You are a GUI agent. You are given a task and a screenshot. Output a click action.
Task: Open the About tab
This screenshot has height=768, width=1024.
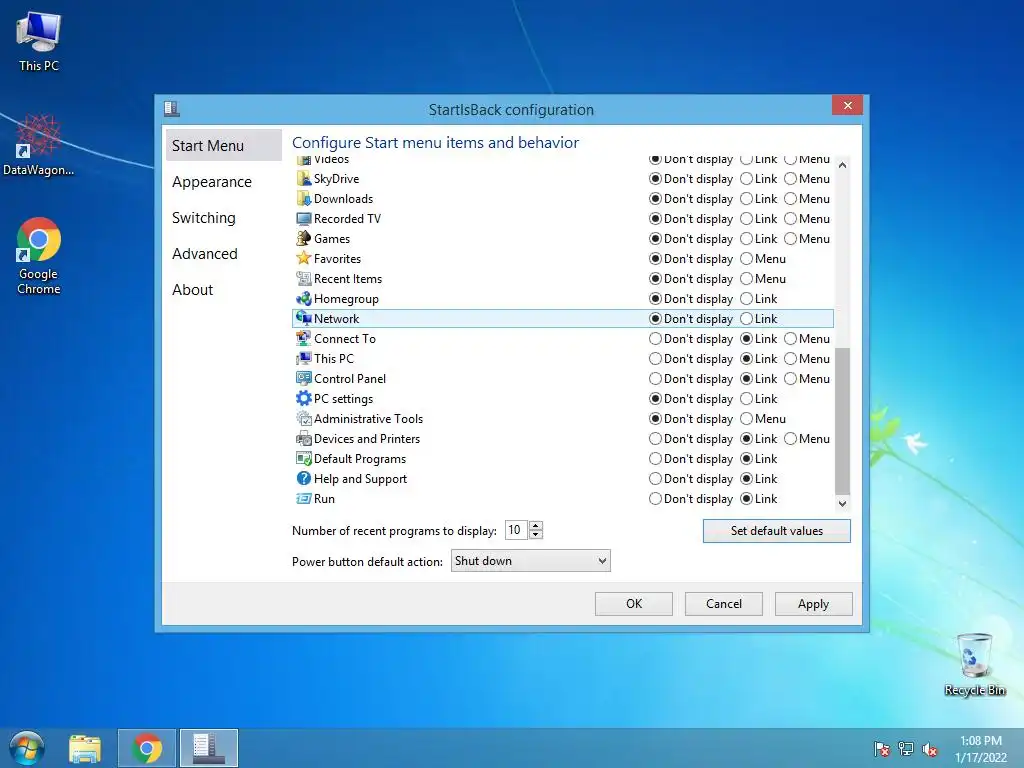(193, 289)
